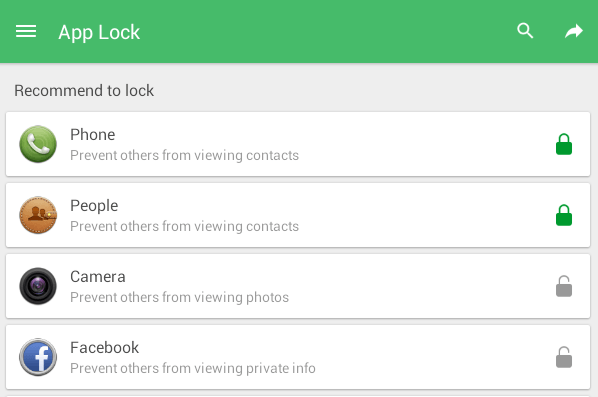This screenshot has height=397, width=598.
Task: Tap the green Phone app icon
Action: (38, 144)
